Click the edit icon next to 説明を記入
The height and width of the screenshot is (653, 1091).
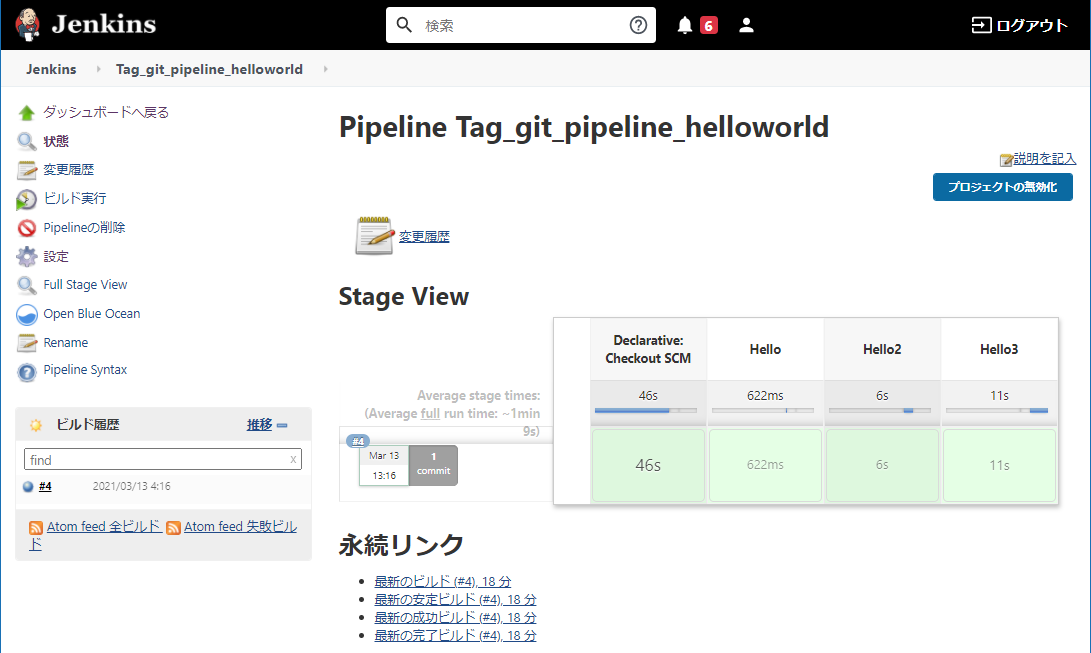click(1006, 160)
